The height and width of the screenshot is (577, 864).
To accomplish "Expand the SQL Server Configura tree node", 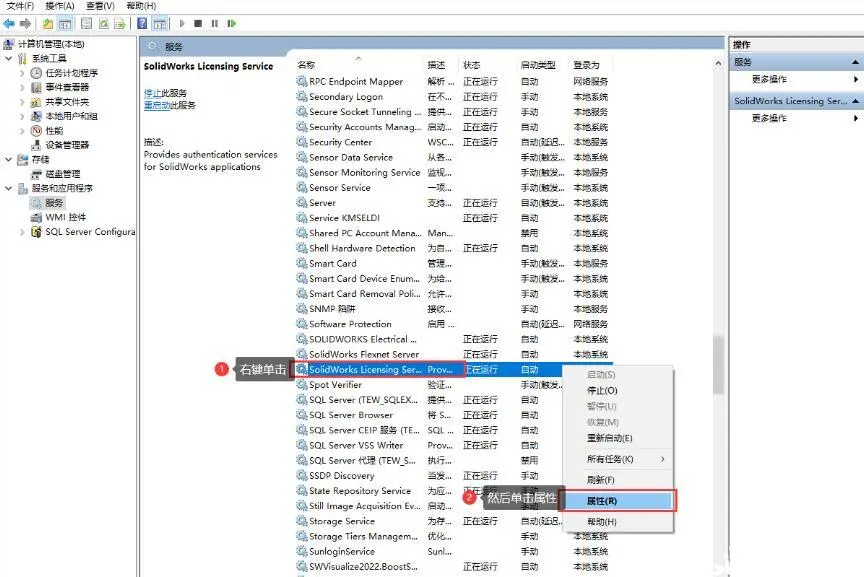I will pyautogui.click(x=22, y=232).
